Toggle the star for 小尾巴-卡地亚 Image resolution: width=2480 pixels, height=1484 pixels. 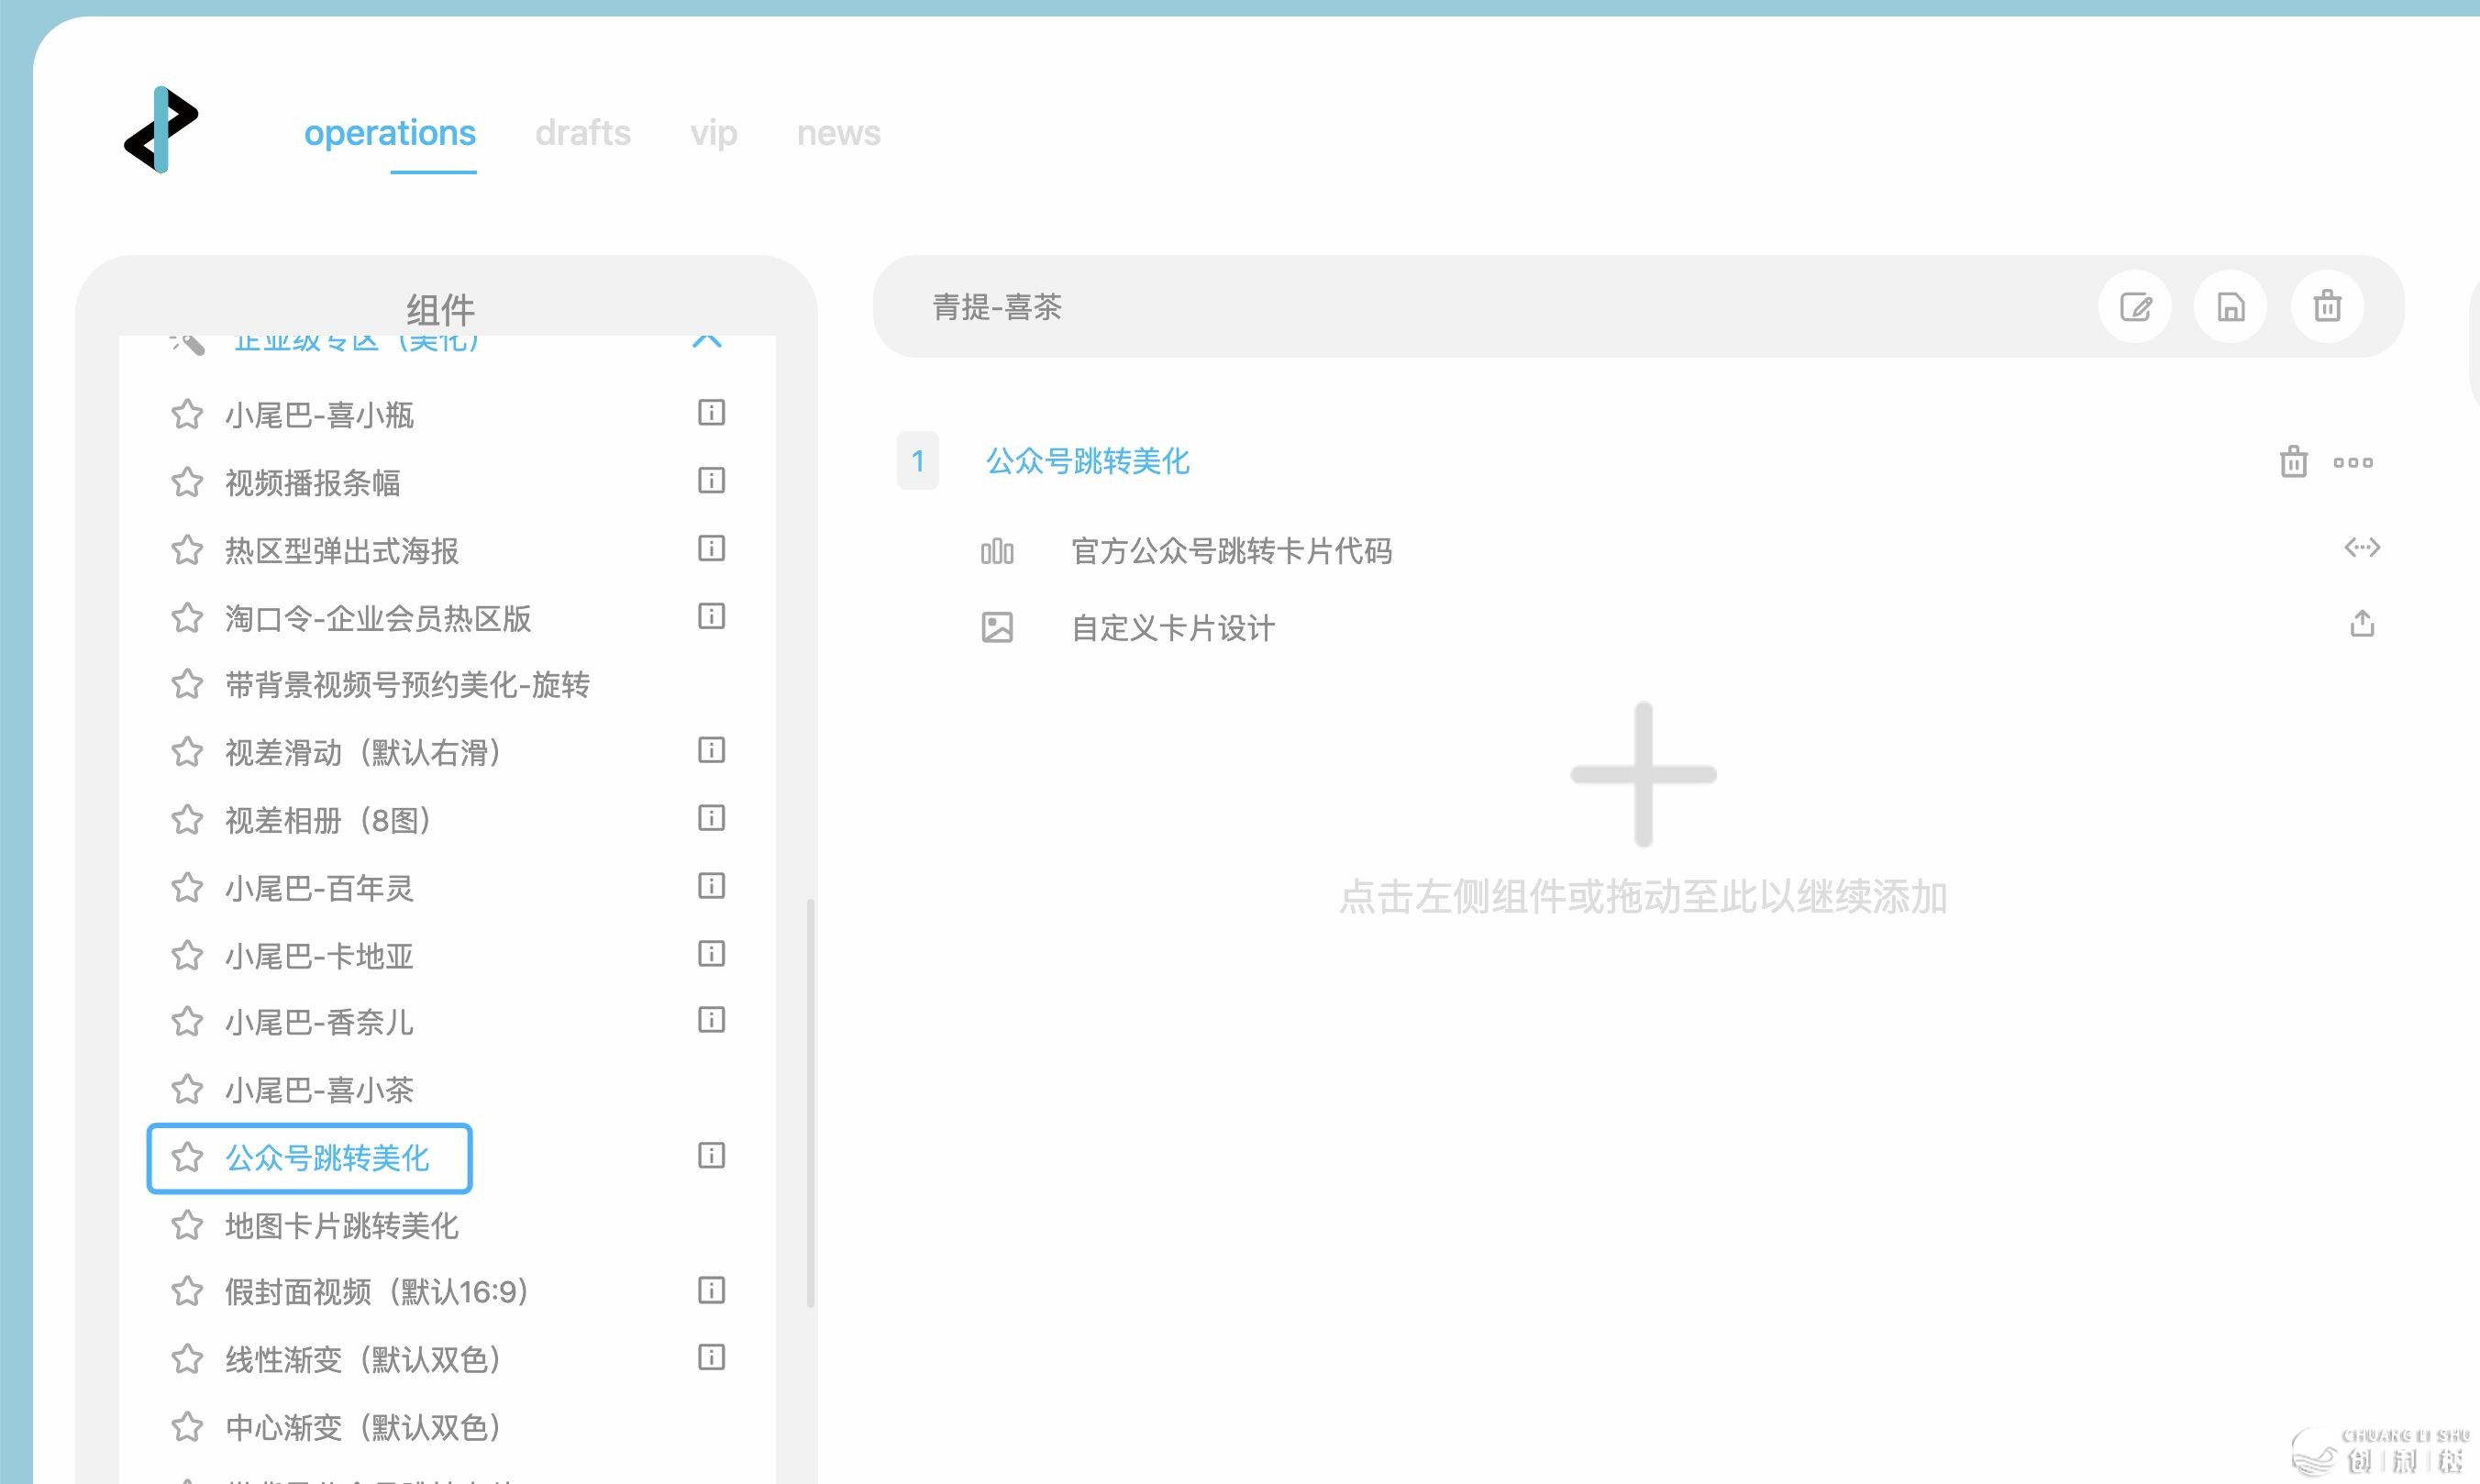187,956
